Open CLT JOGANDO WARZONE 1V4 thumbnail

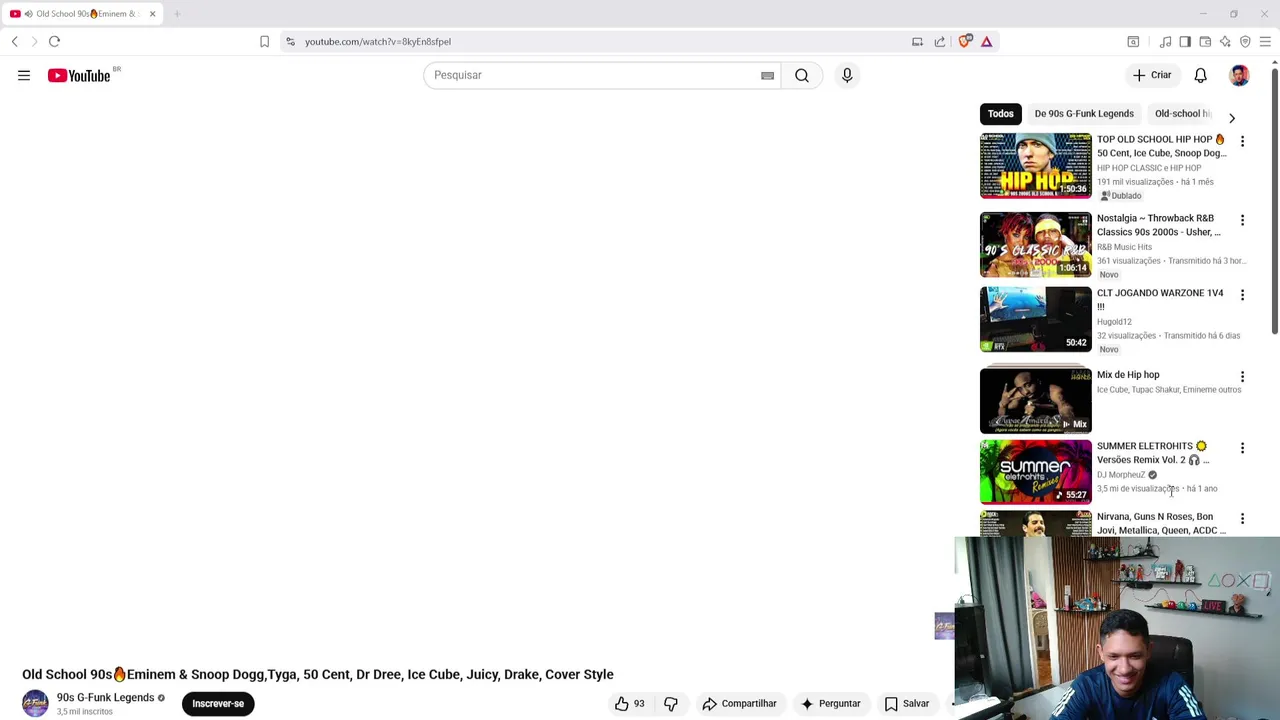[x=1036, y=320]
